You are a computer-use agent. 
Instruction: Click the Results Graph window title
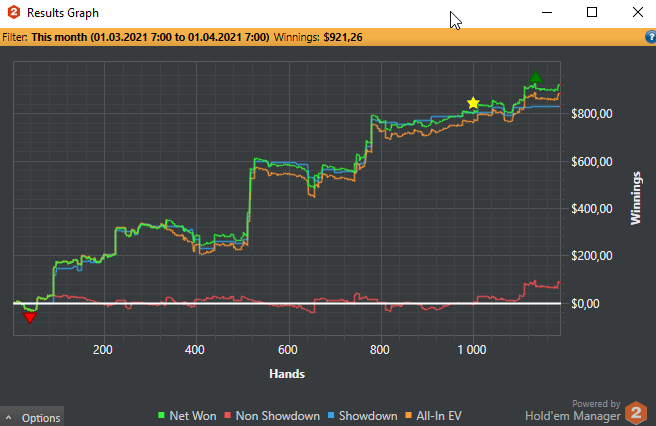pyautogui.click(x=63, y=13)
